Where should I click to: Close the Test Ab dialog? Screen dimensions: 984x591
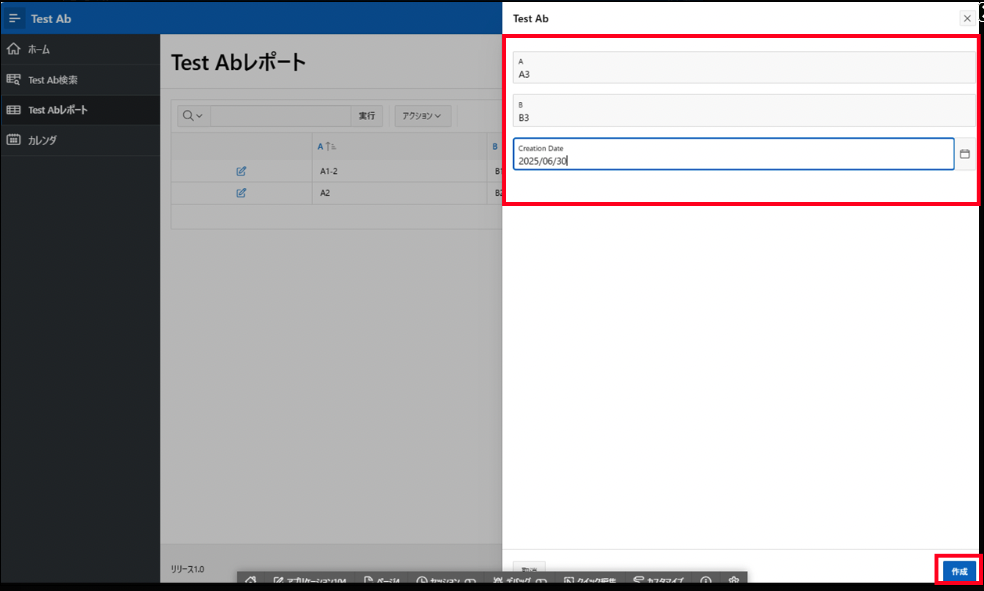pyautogui.click(x=966, y=18)
